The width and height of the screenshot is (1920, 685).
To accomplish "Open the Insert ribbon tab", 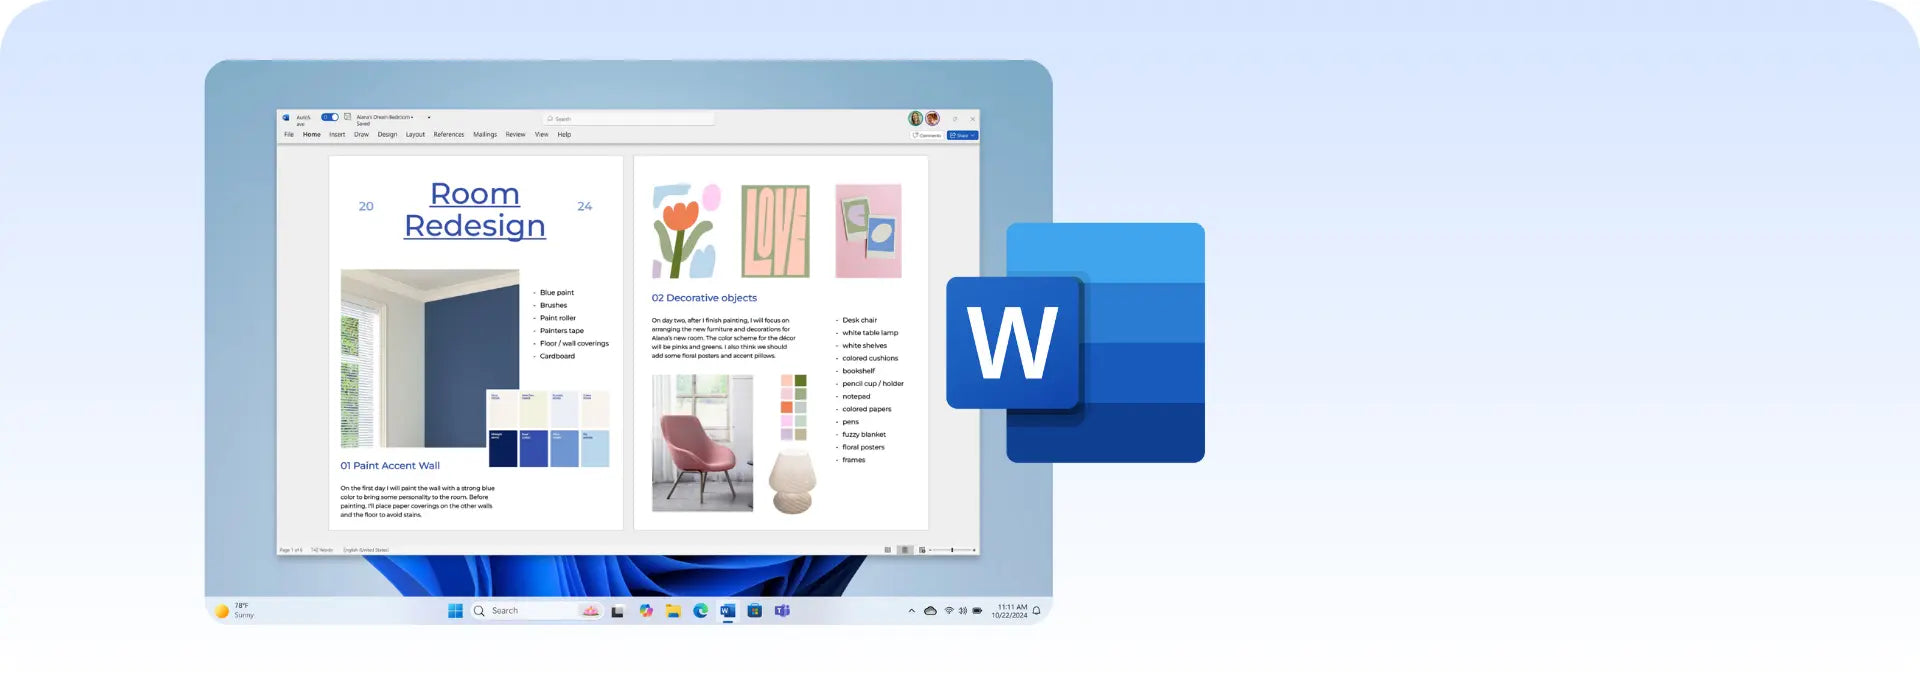I will (337, 134).
